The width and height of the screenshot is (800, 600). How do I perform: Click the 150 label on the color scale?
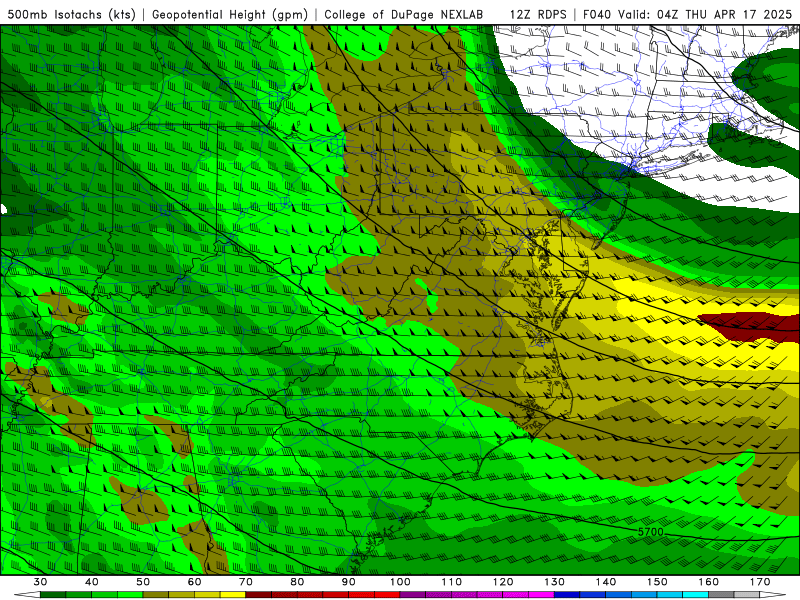coord(657,582)
